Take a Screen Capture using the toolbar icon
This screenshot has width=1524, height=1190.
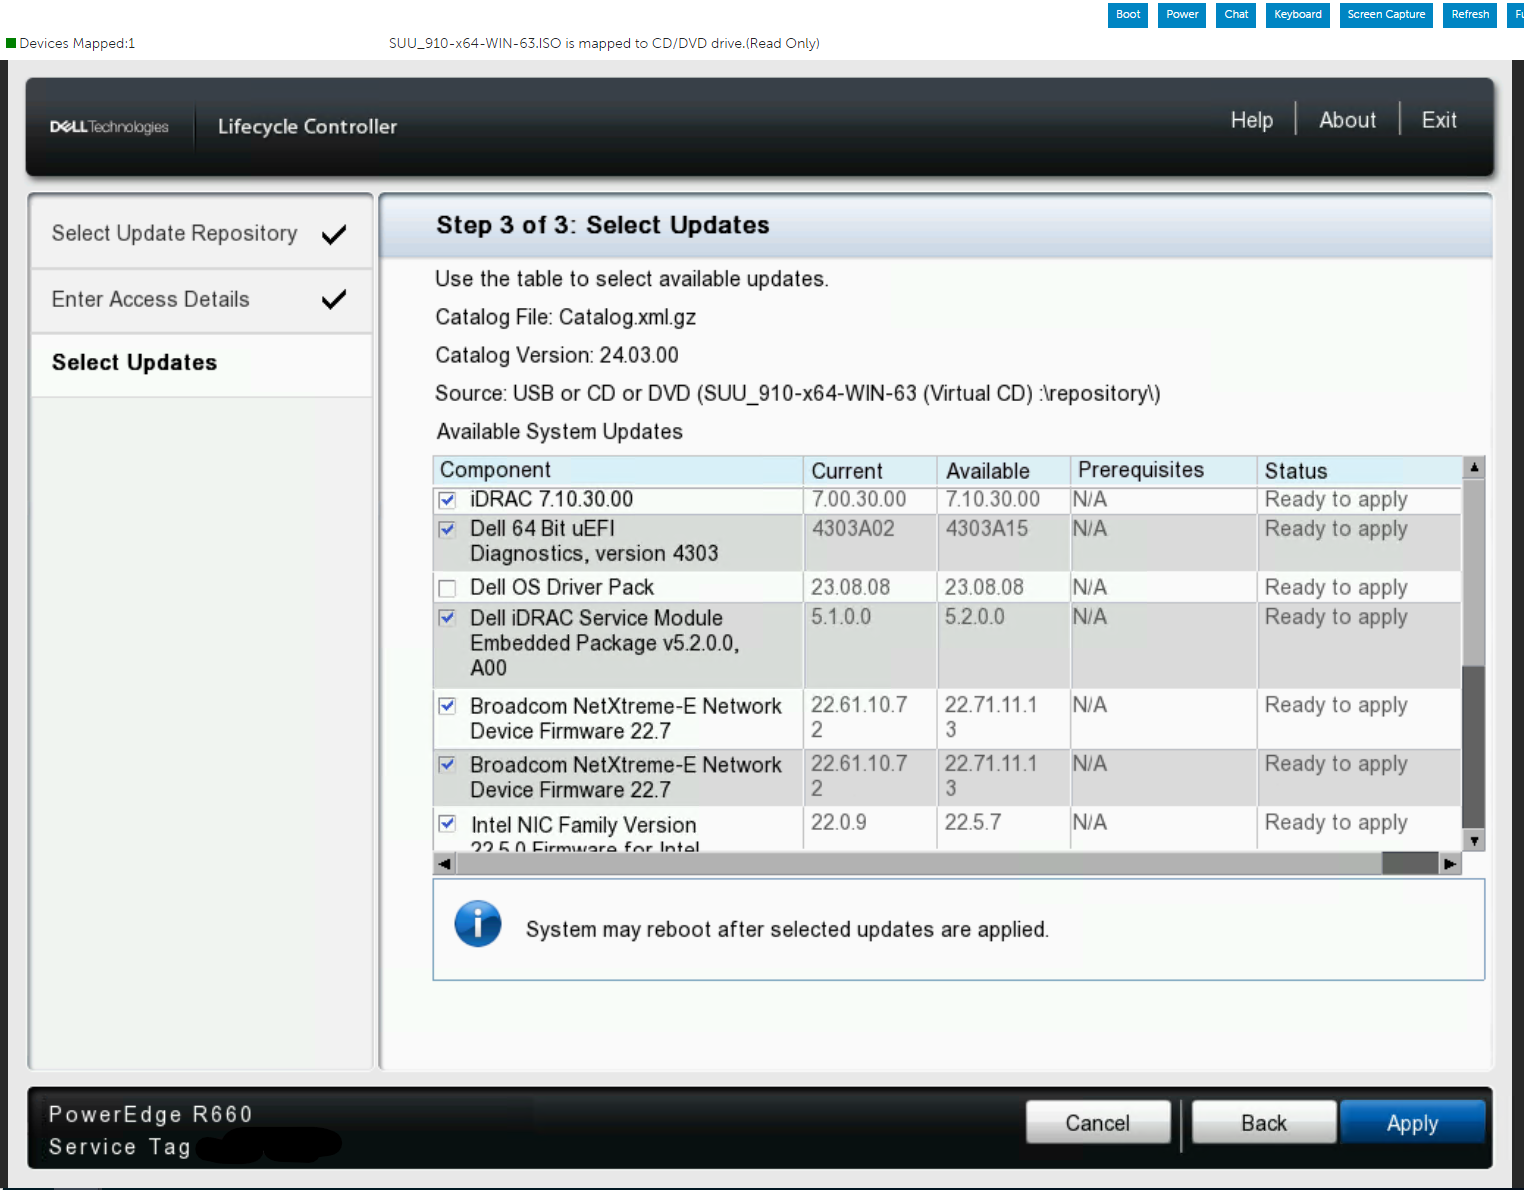pyautogui.click(x=1386, y=14)
